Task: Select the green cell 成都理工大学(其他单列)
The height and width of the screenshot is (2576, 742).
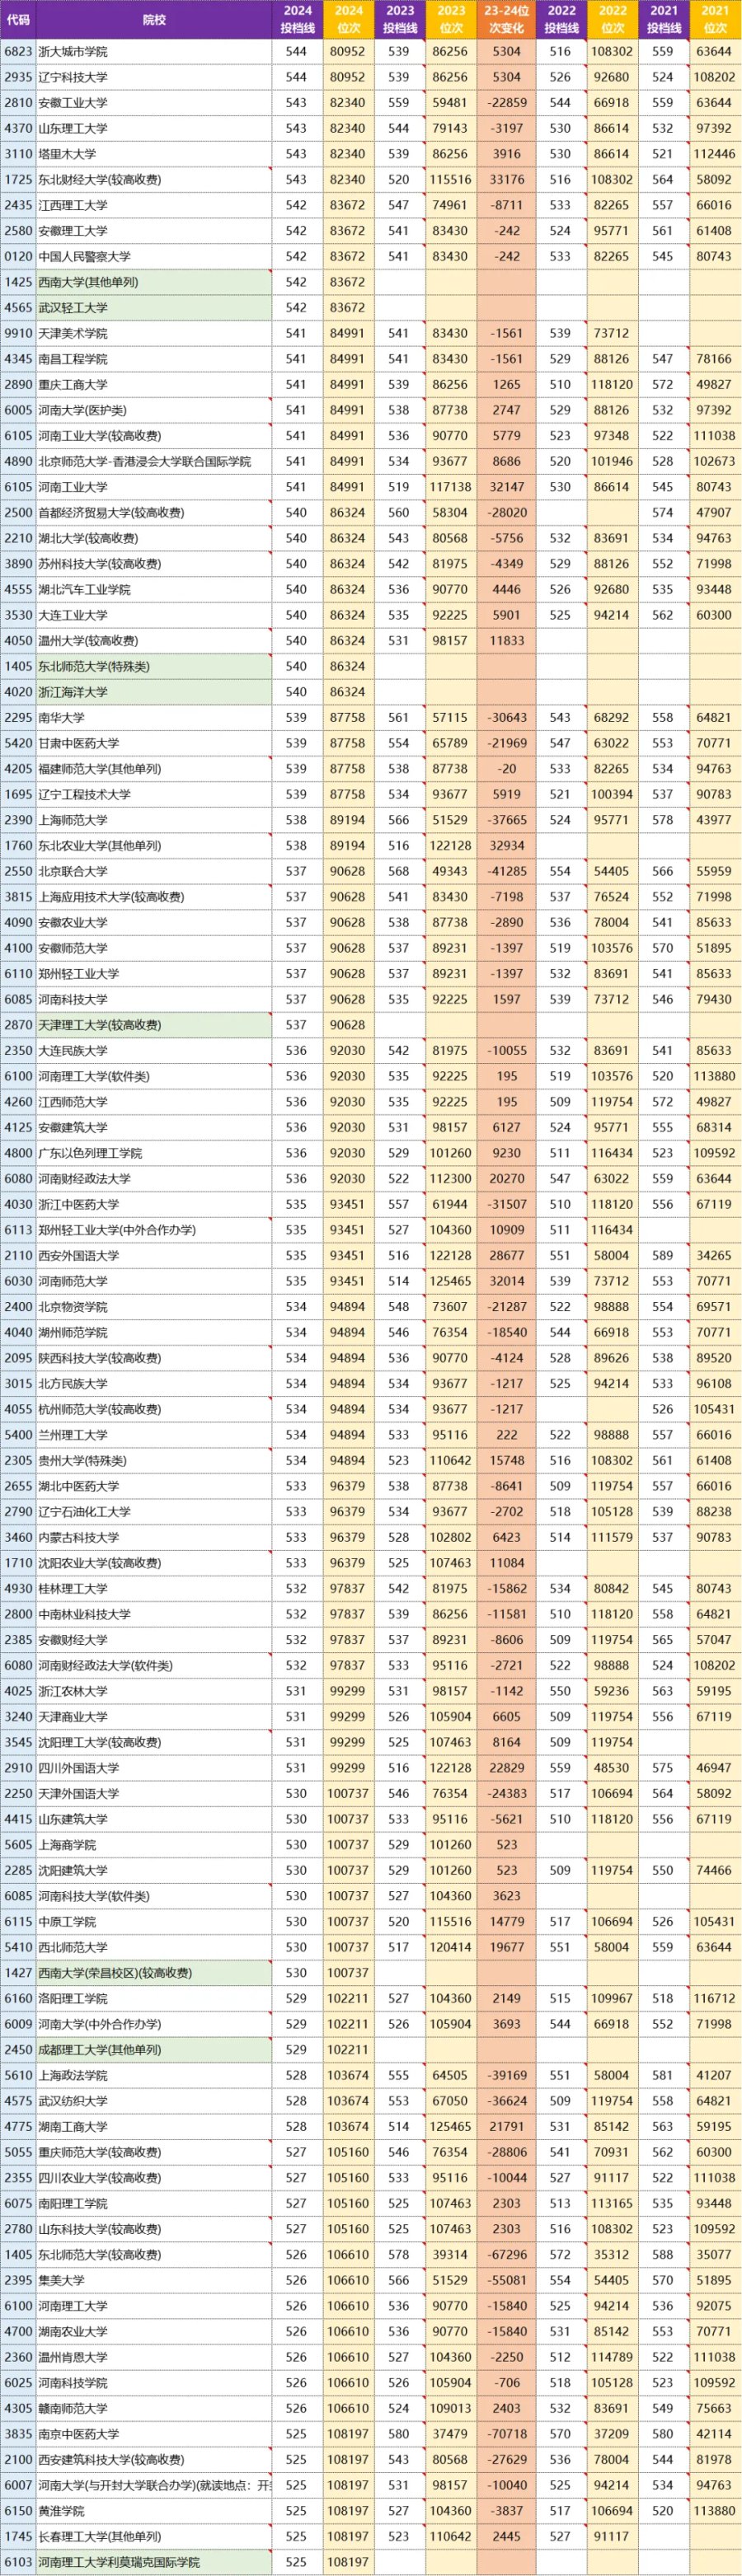Action: 154,2050
